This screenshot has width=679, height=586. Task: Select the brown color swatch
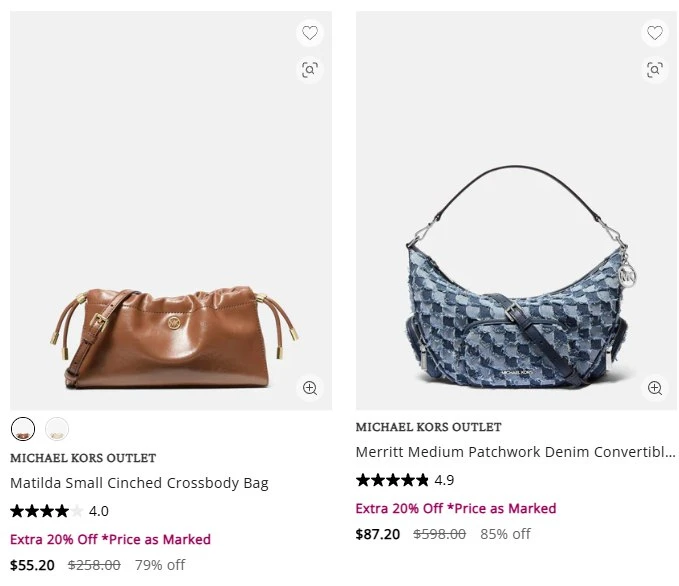click(x=23, y=429)
